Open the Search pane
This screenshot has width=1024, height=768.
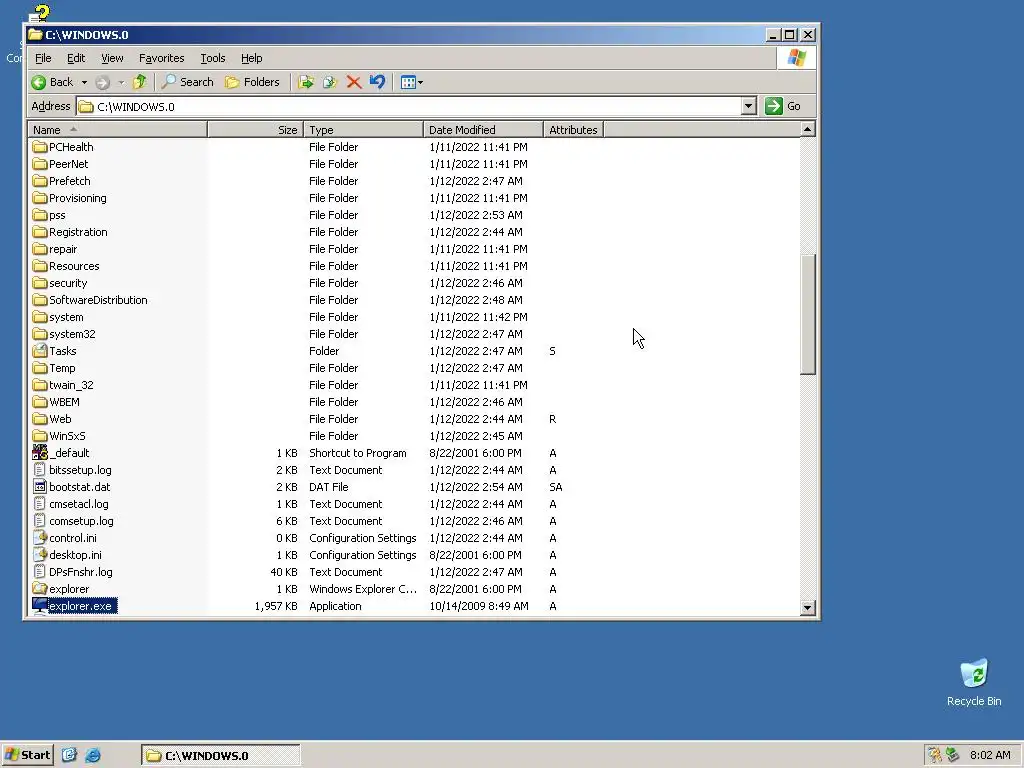click(187, 82)
